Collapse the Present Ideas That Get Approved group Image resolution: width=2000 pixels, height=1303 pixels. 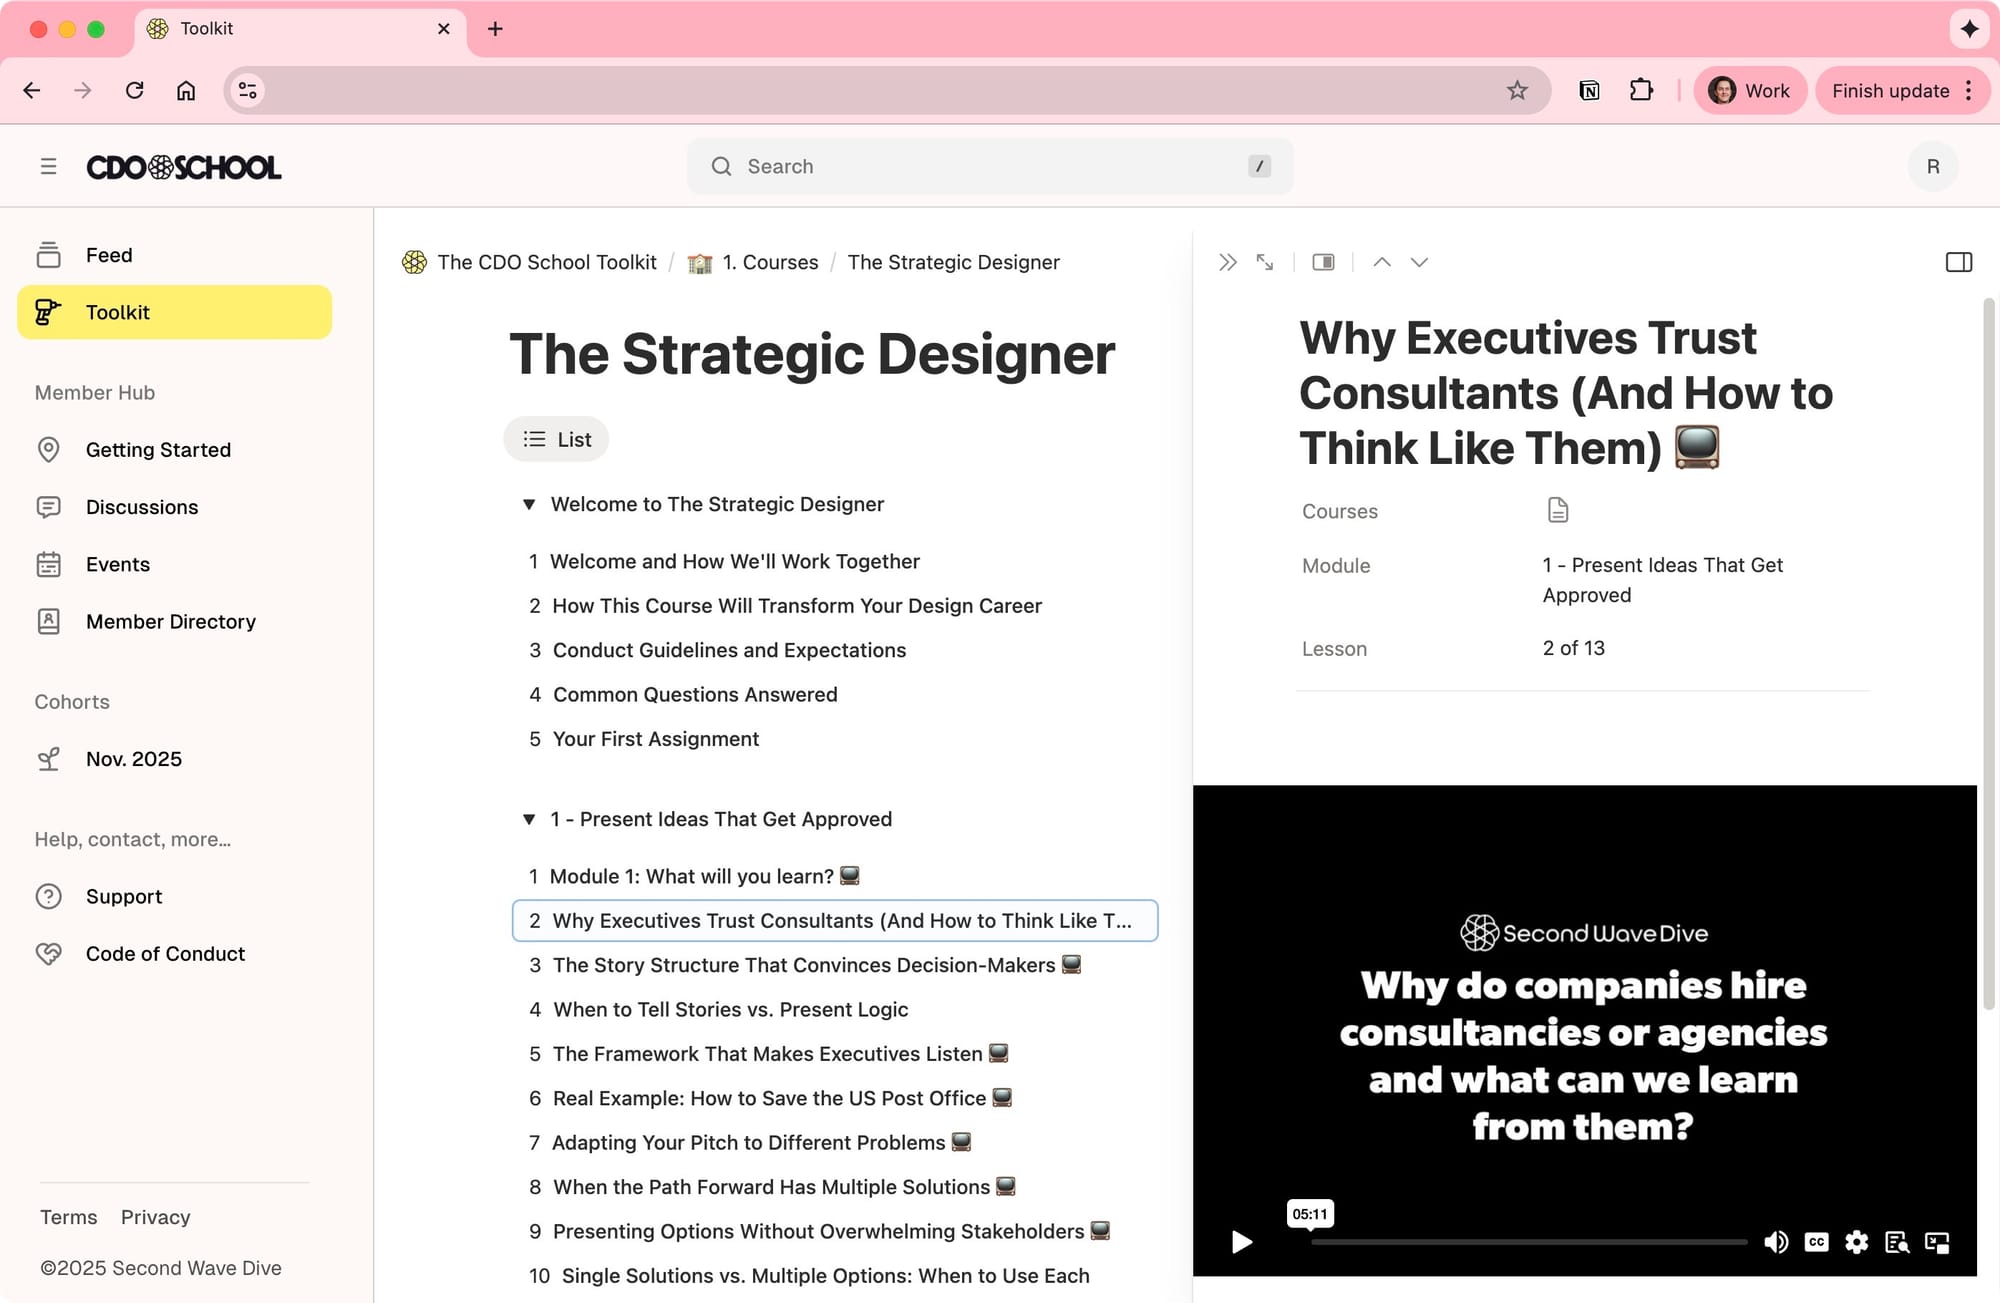click(x=529, y=819)
